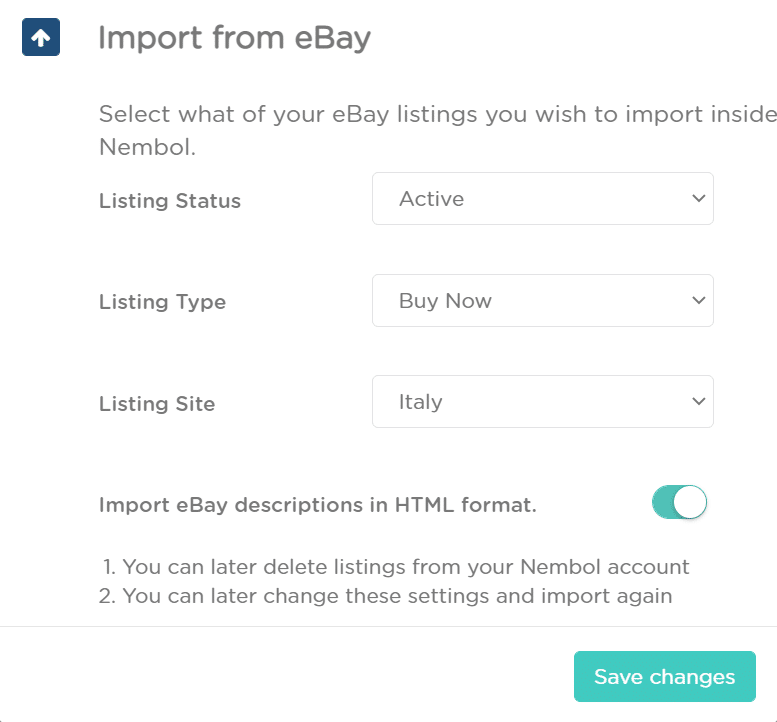
Task: Click the Listing Site label
Action: (157, 404)
